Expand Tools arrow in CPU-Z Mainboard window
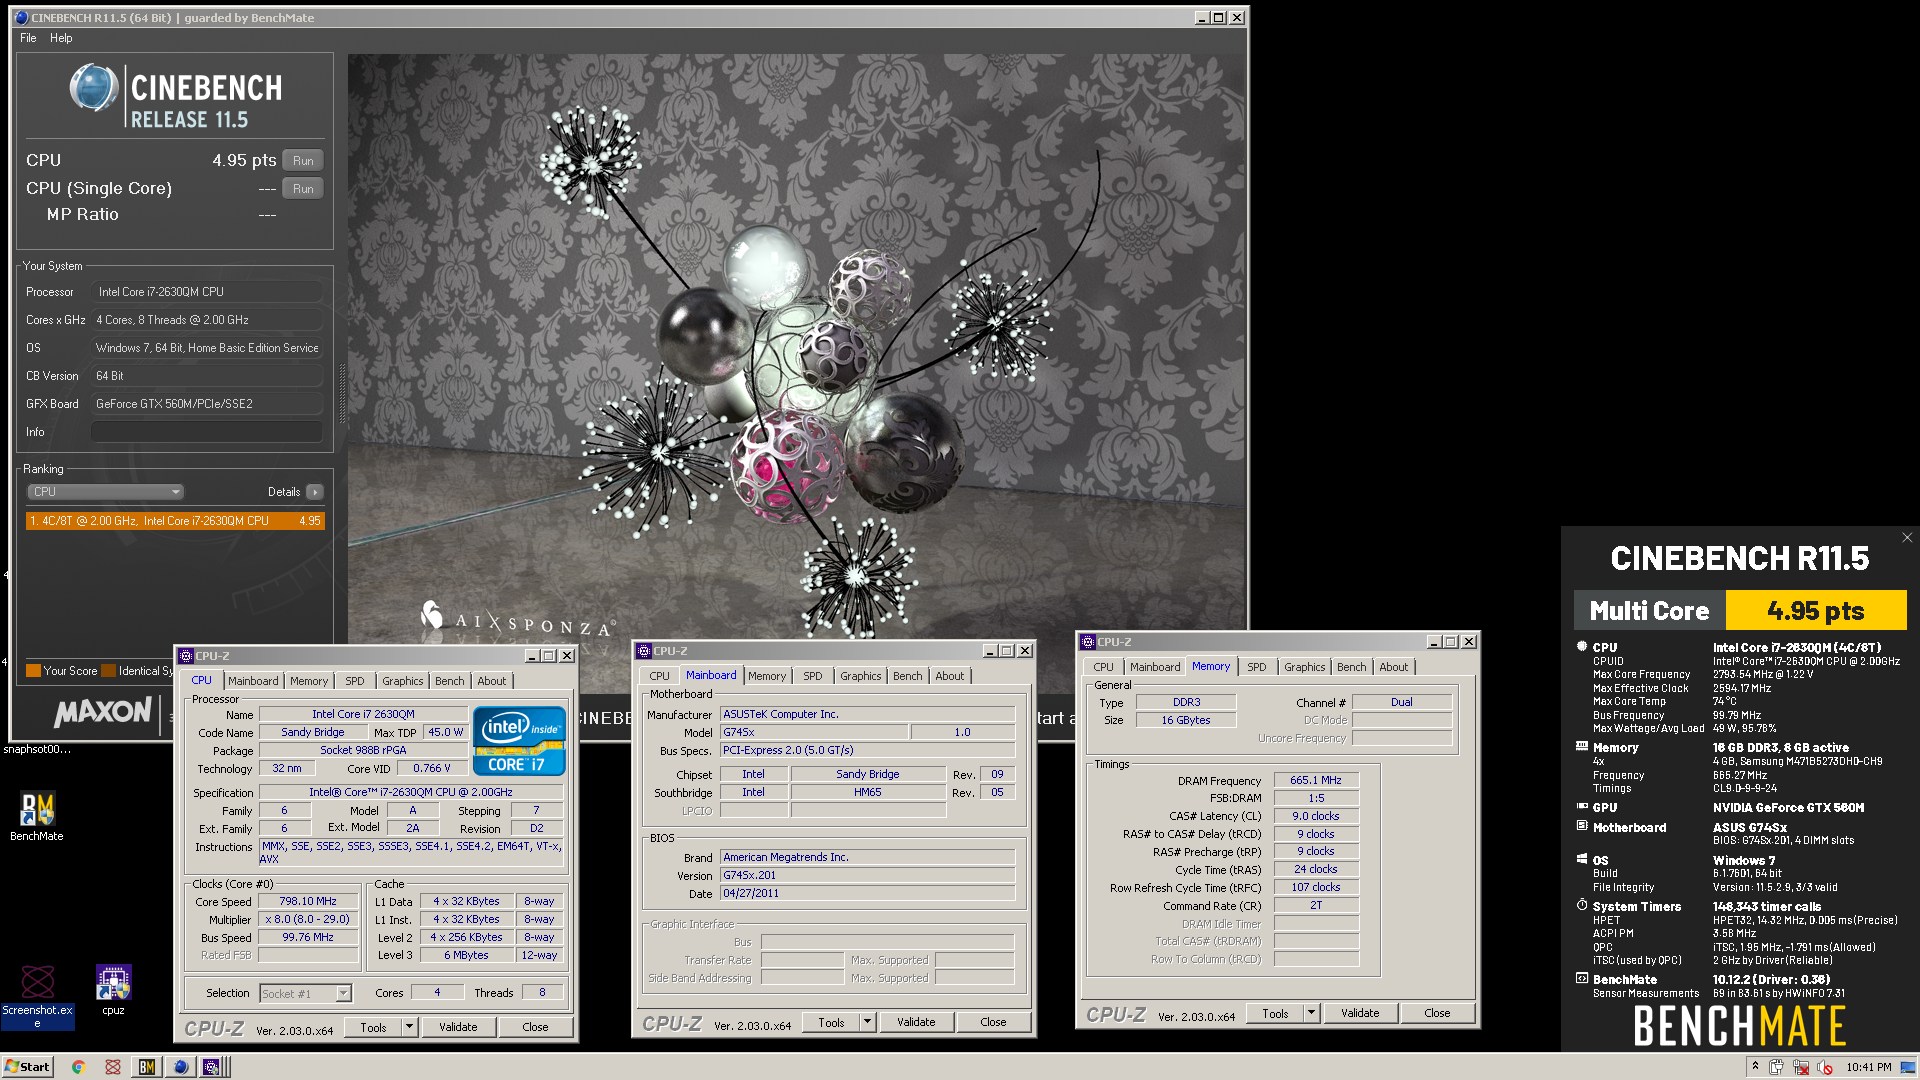 867,1022
